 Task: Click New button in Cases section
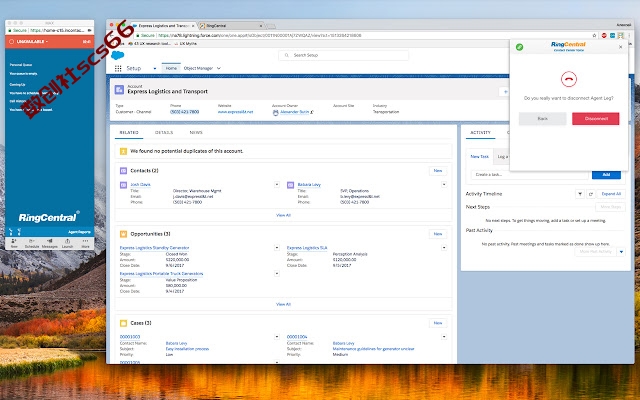pyautogui.click(x=438, y=323)
